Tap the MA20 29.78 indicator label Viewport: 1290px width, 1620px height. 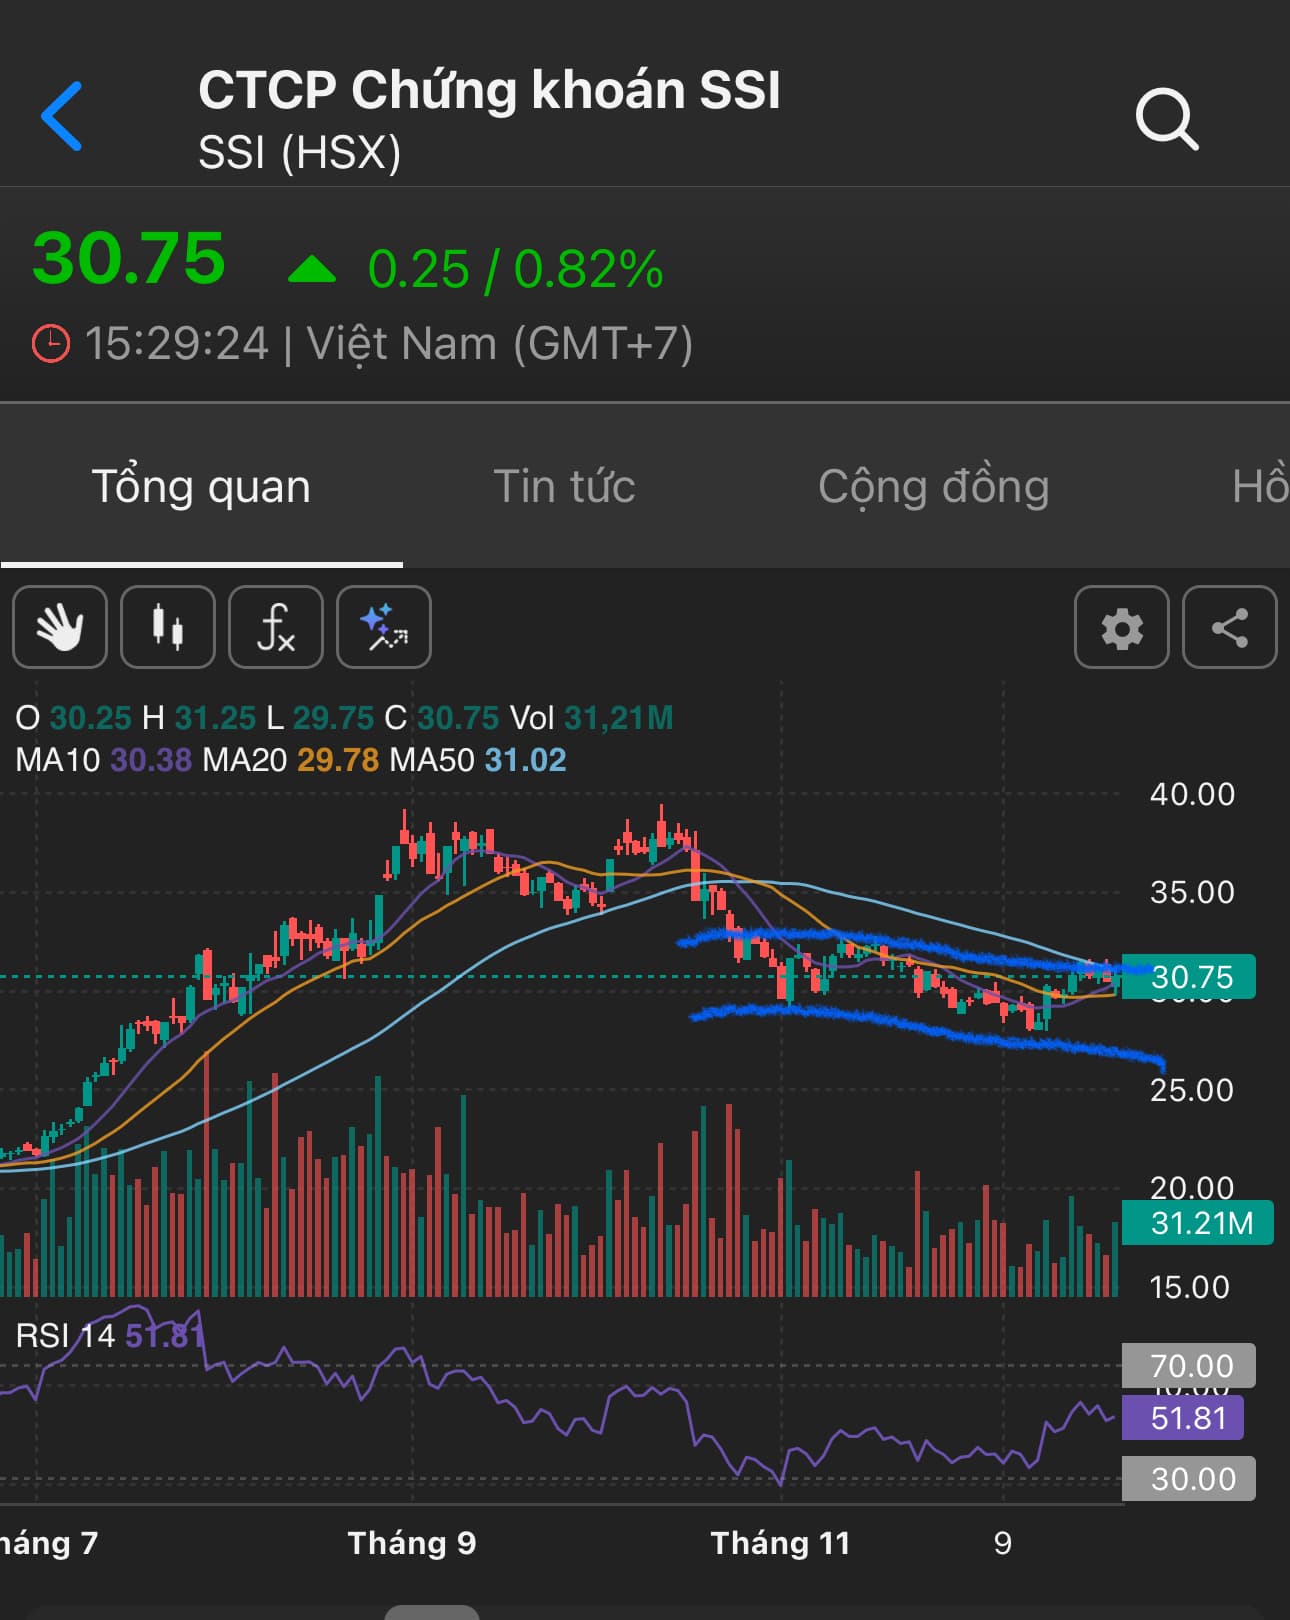click(x=290, y=760)
